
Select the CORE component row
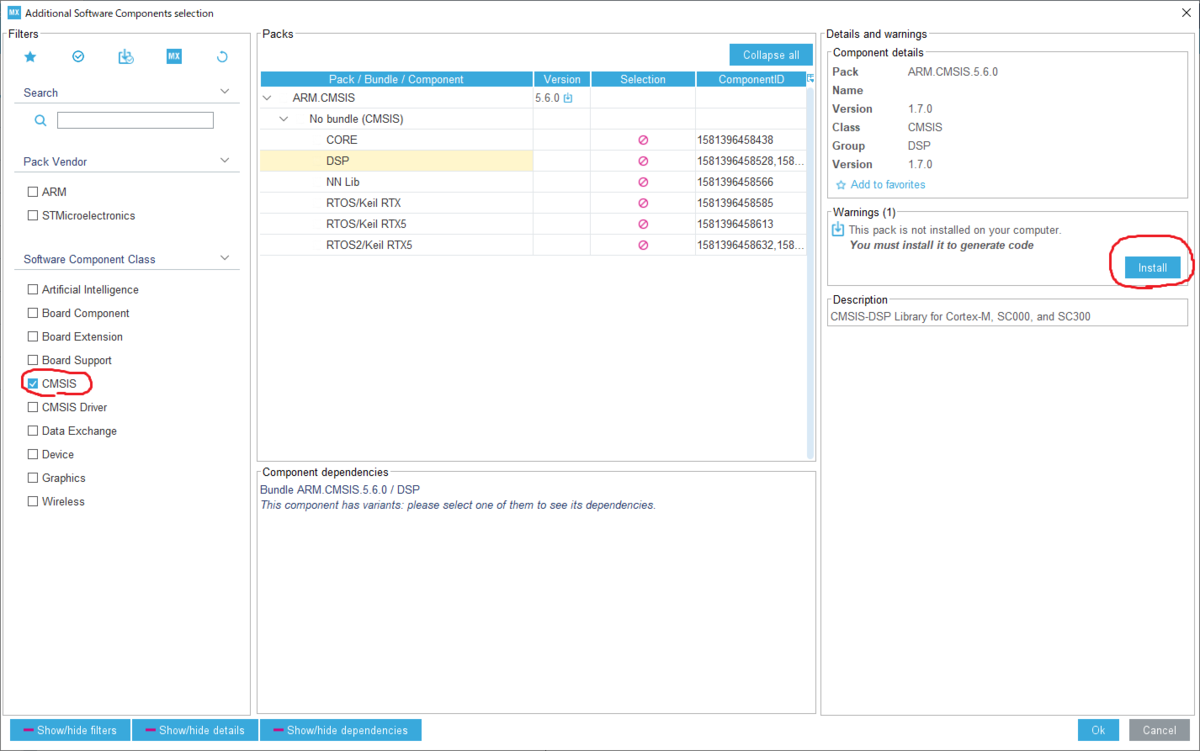point(533,140)
